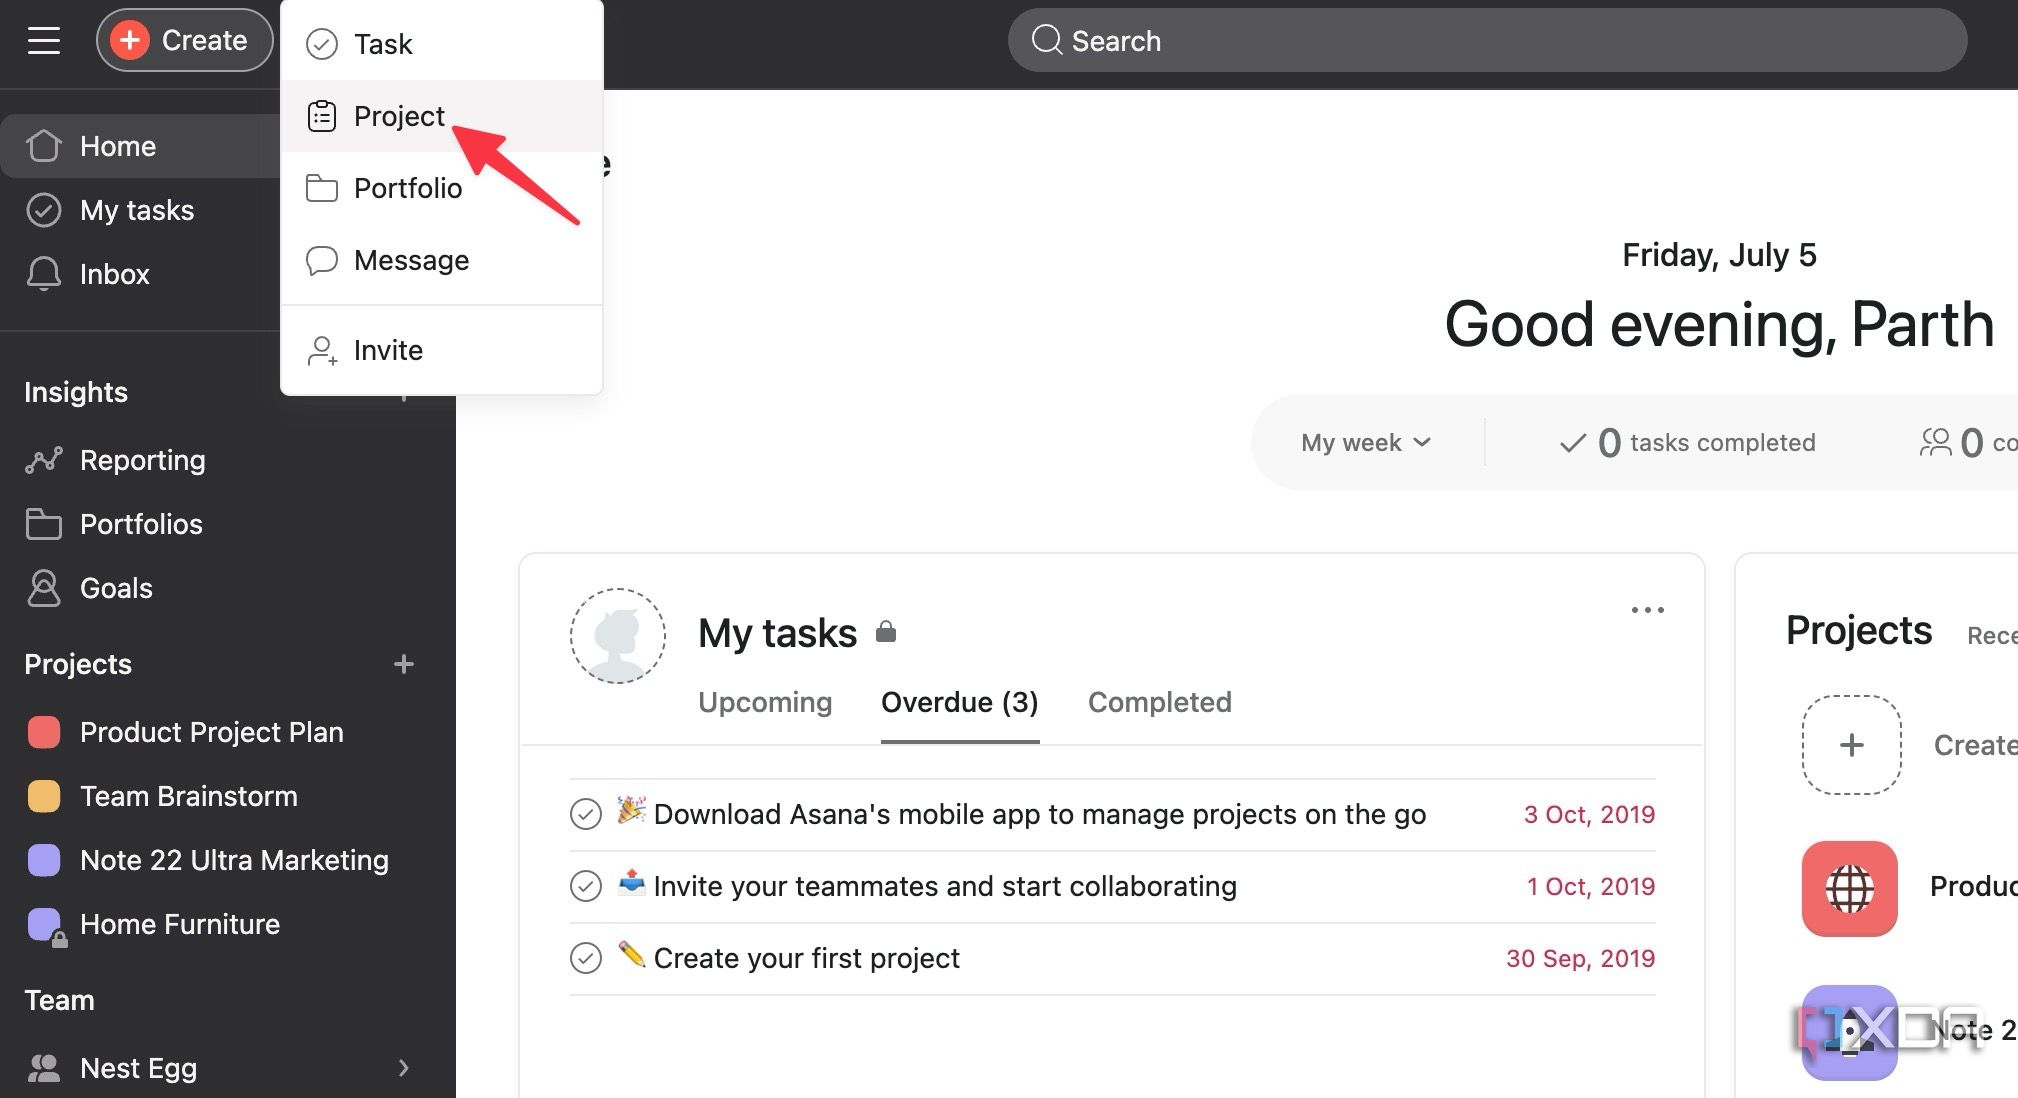Choose Message from the Create menu
The width and height of the screenshot is (2018, 1098).
click(442, 260)
